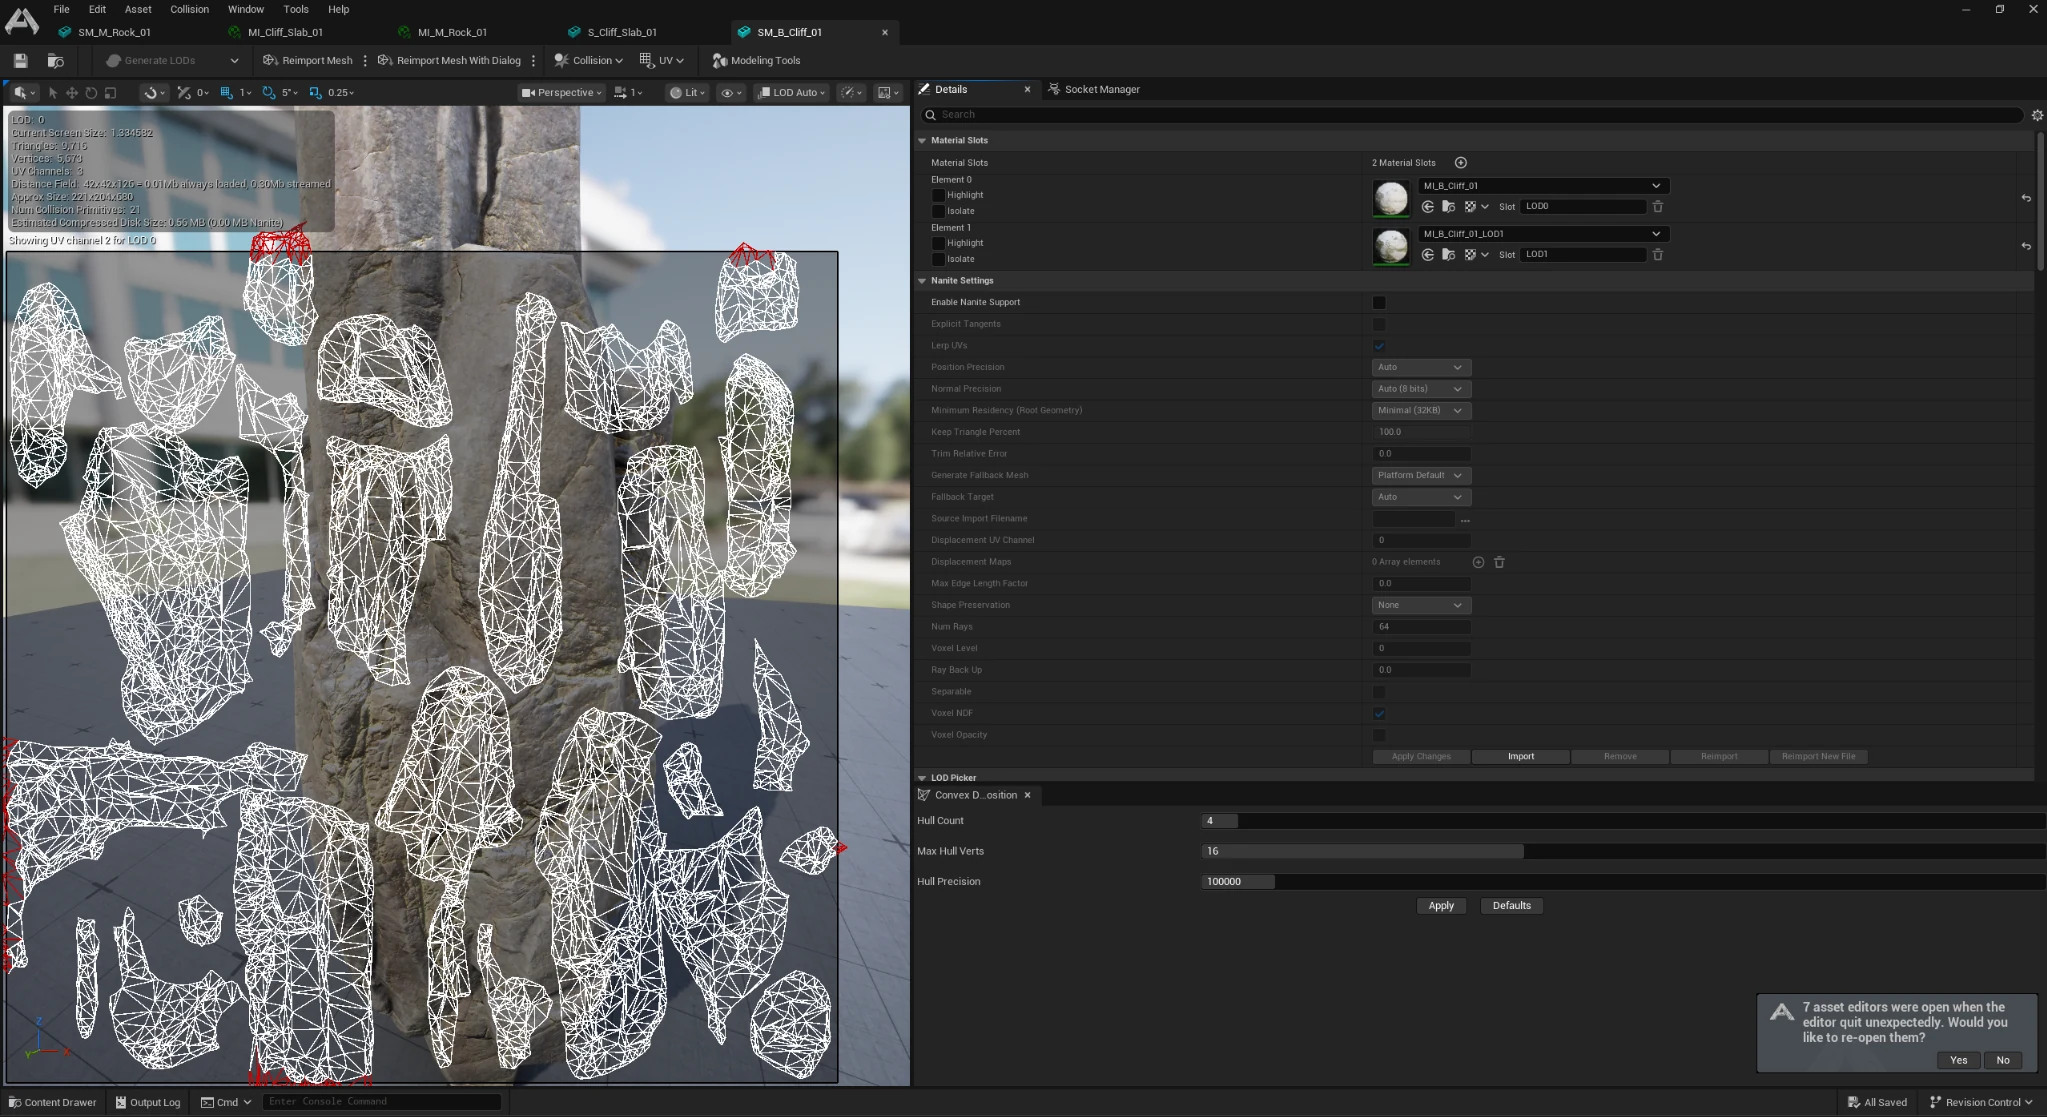Open Modeling Tools from toolbar
Screen dimensions: 2047x1117
point(756,61)
